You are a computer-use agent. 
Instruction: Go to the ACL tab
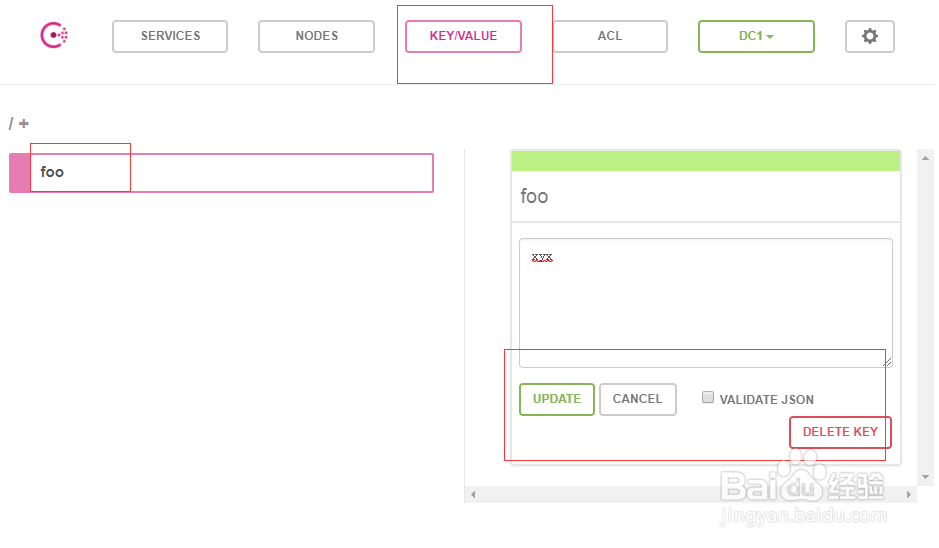610,36
